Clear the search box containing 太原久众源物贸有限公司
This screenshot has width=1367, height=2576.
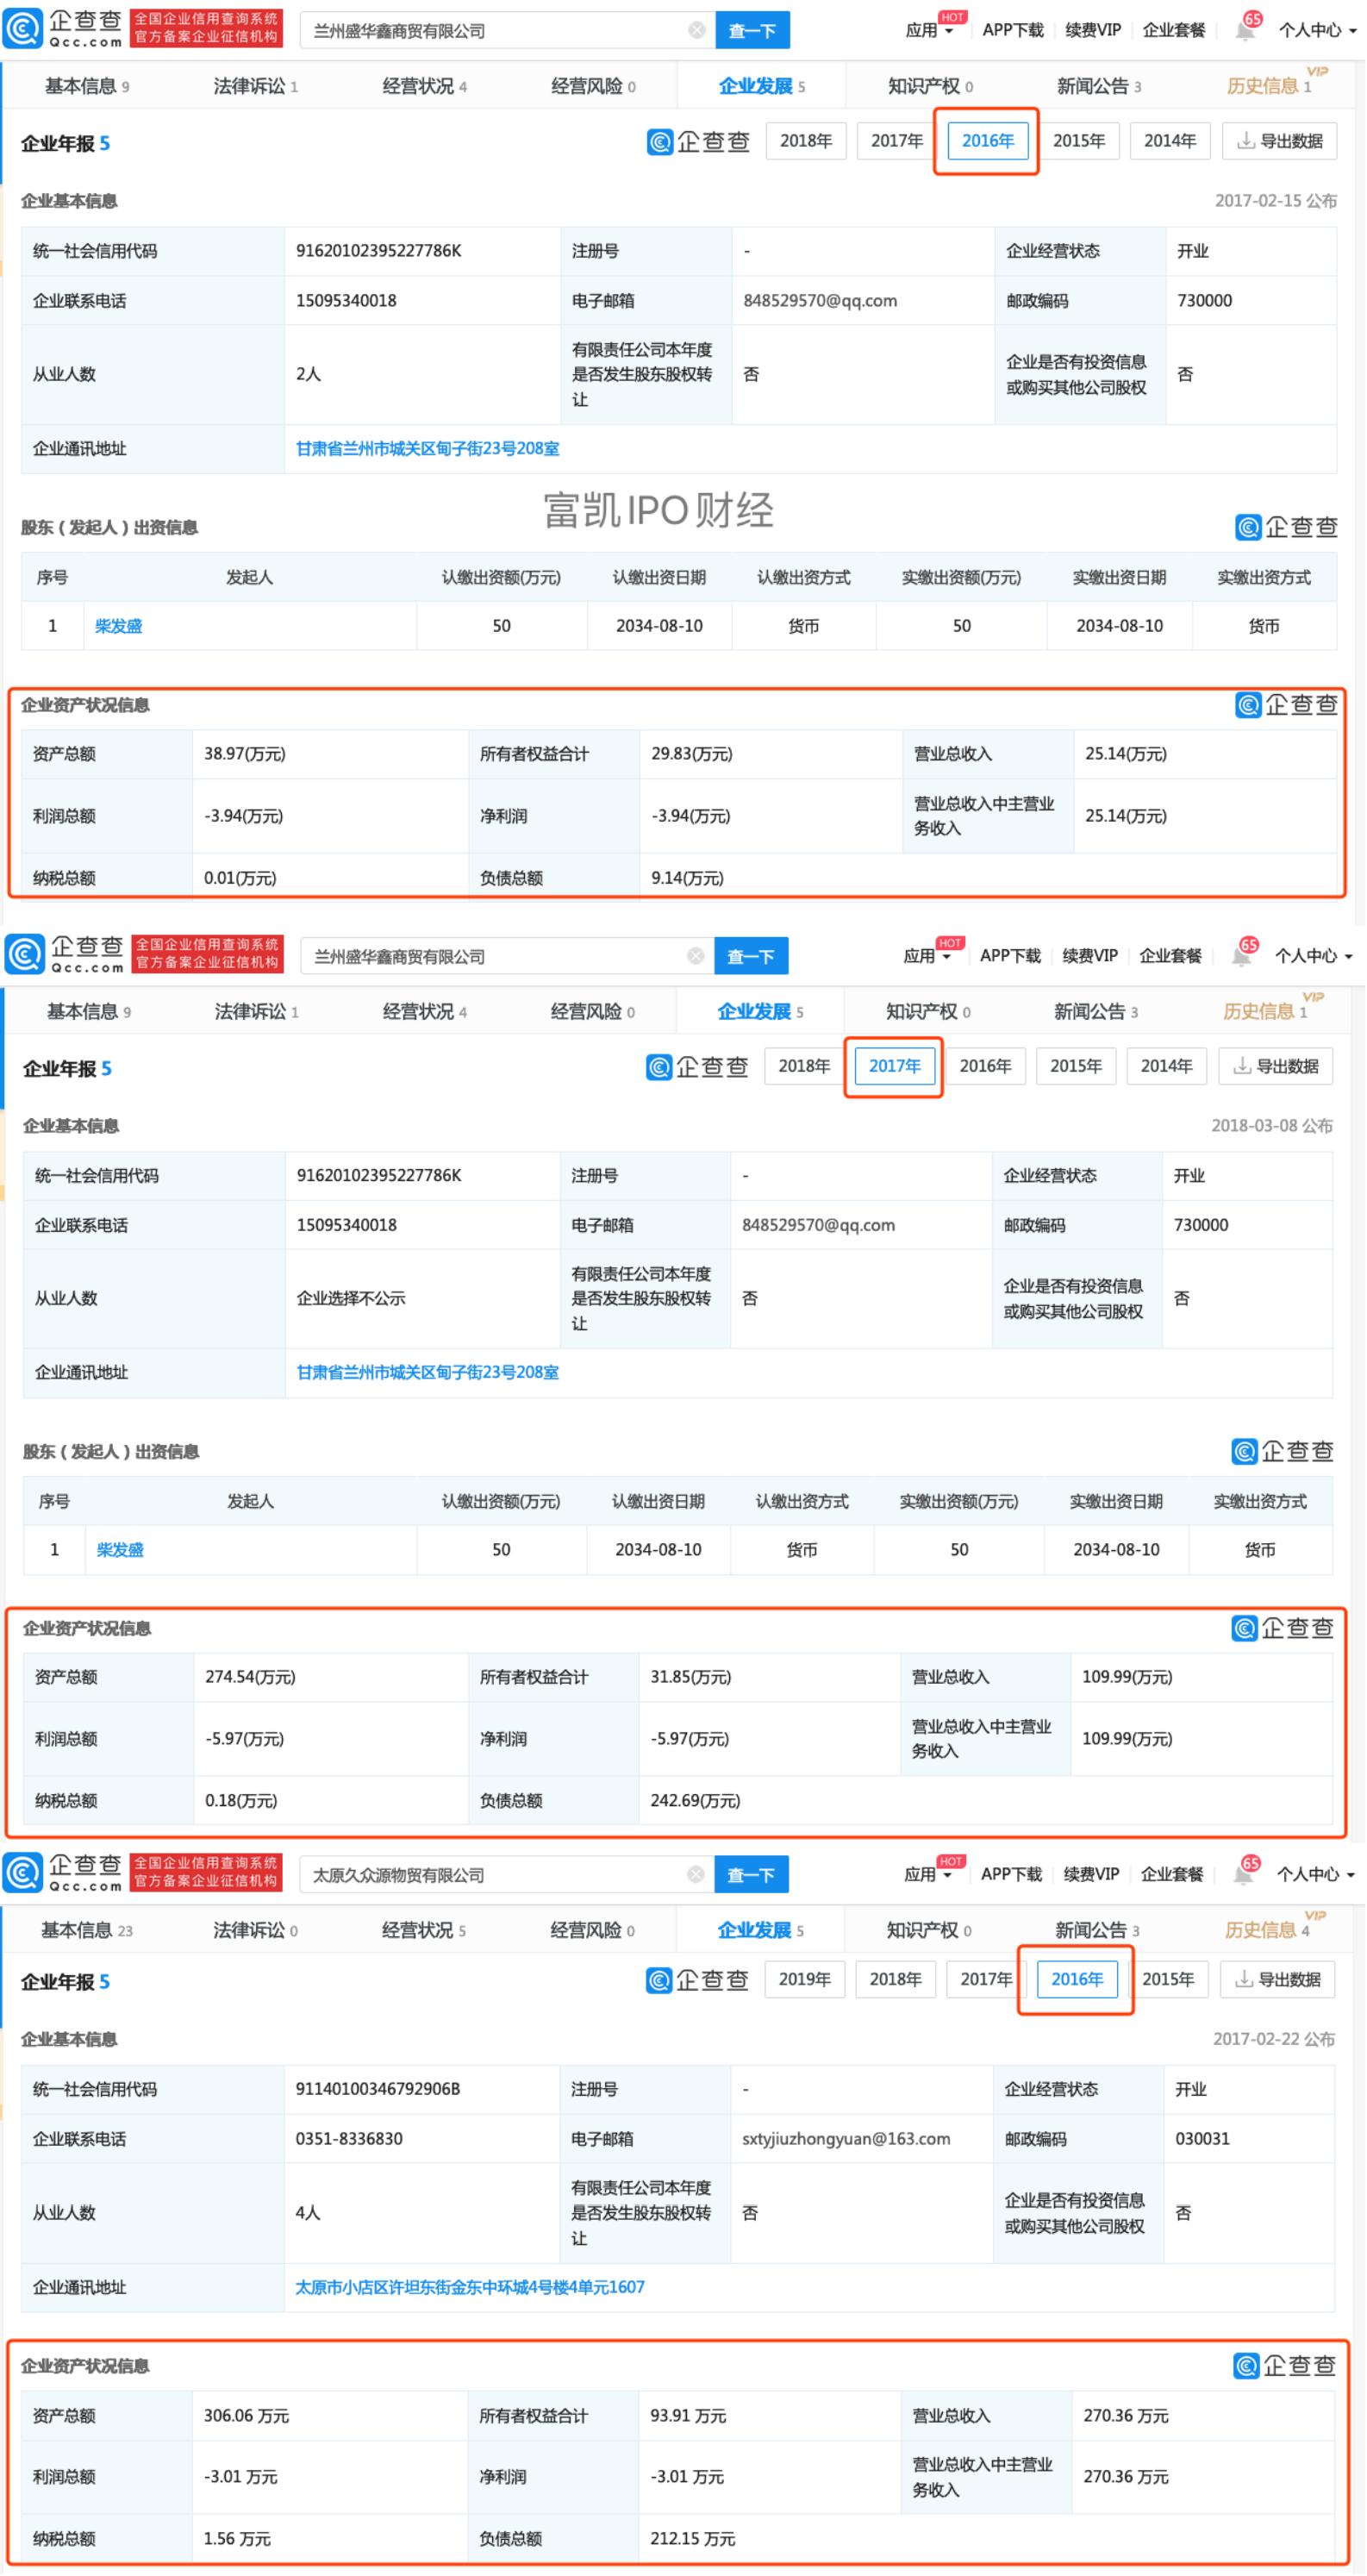coord(695,1874)
